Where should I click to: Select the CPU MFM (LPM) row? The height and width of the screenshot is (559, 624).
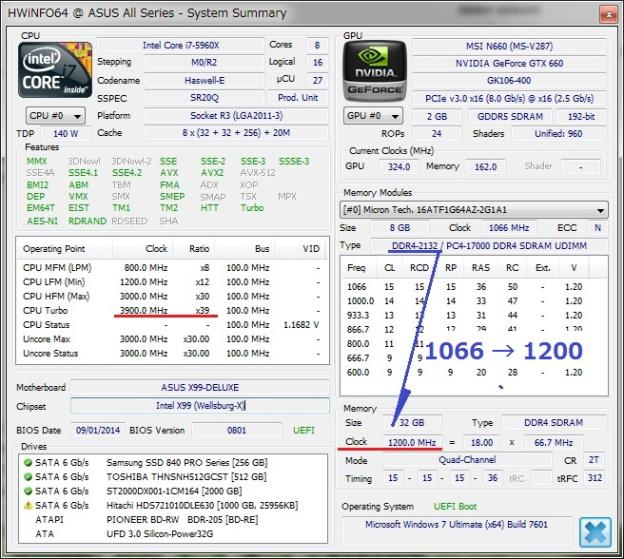172,268
